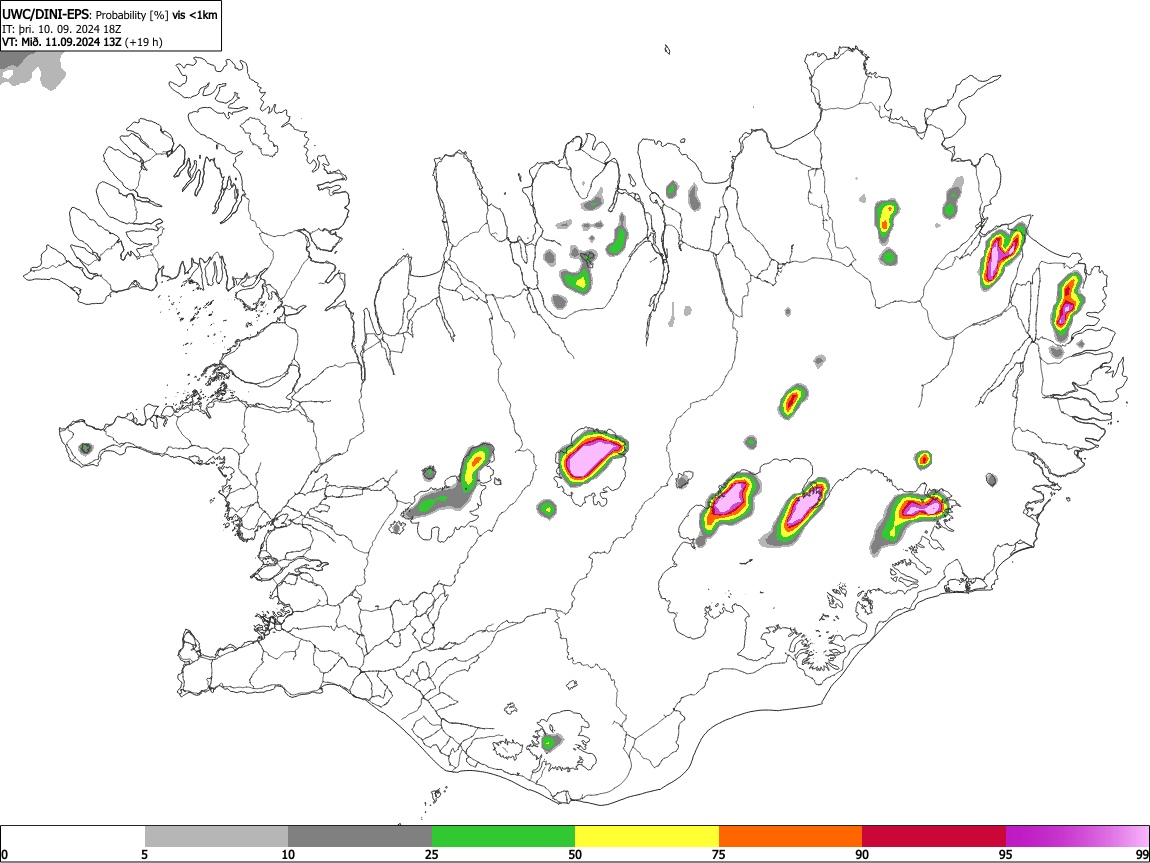Pick the dark gray 10–25% legend swatch
The image size is (1150, 863).
(360, 837)
